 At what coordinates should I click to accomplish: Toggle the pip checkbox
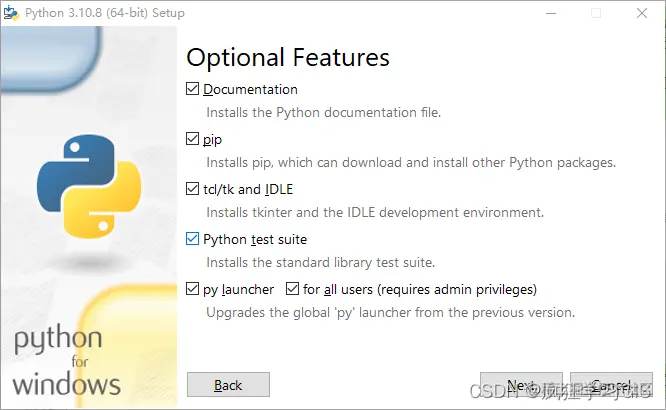(192, 139)
